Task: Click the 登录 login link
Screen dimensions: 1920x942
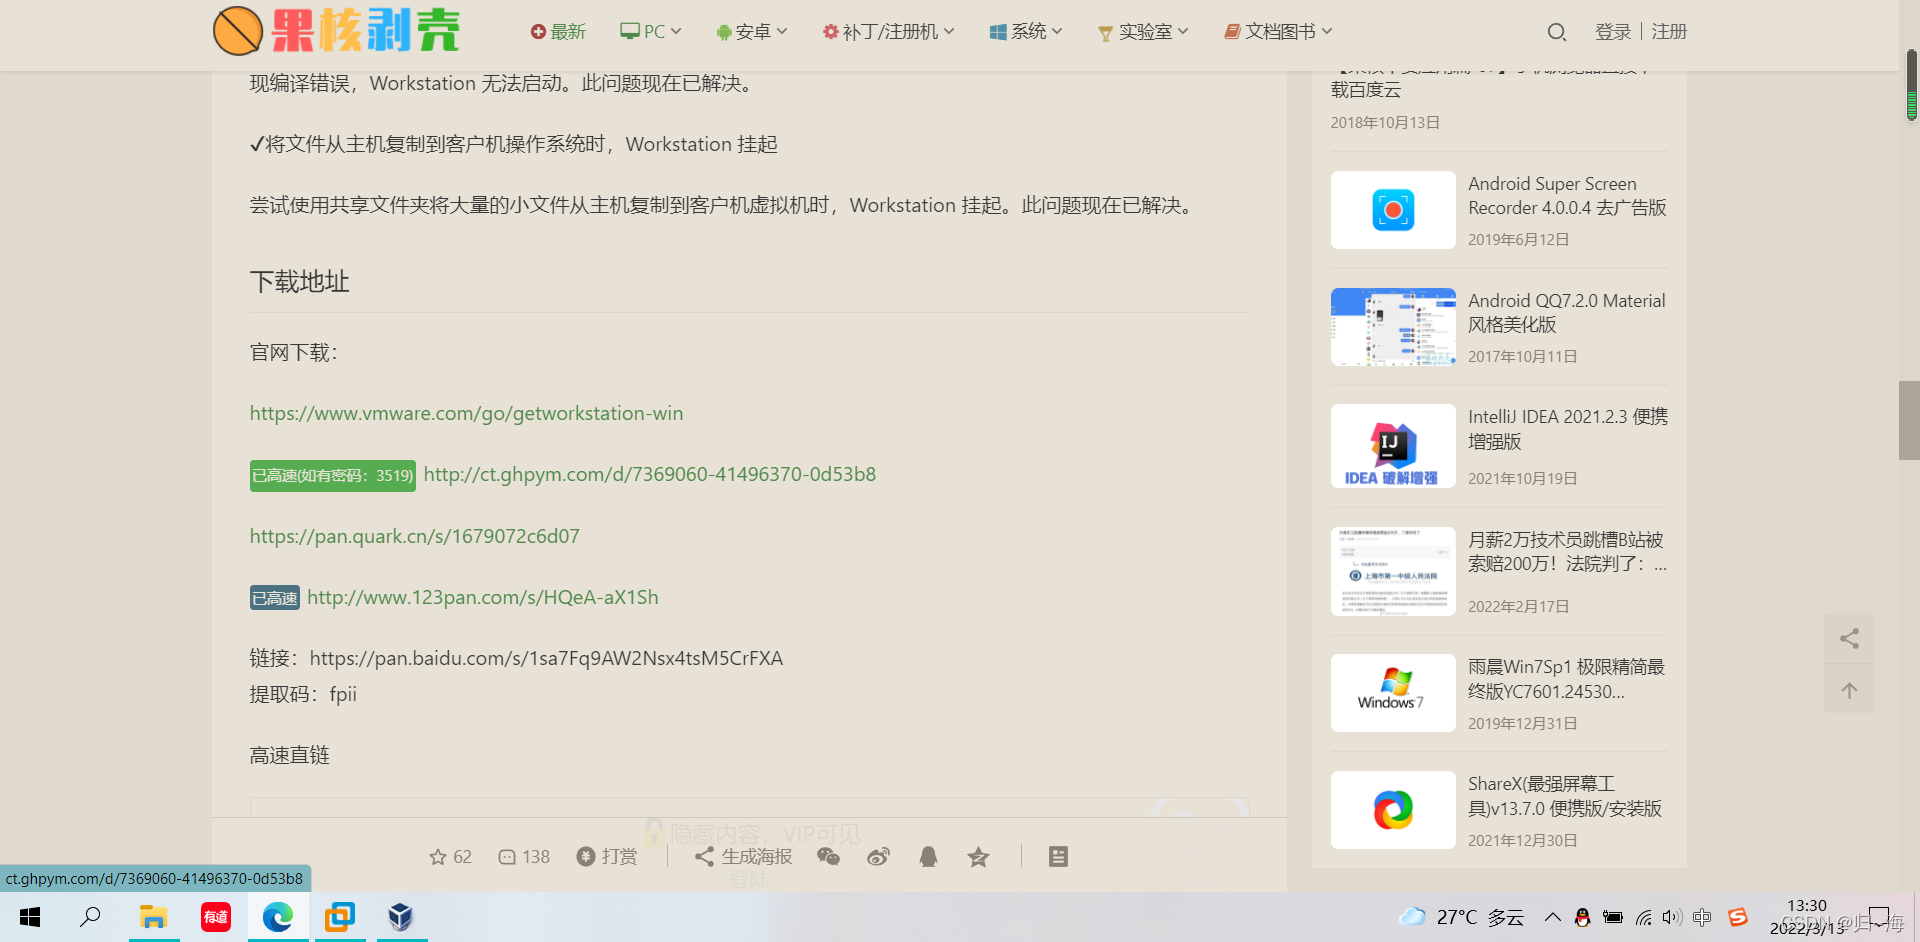Action: click(1613, 32)
